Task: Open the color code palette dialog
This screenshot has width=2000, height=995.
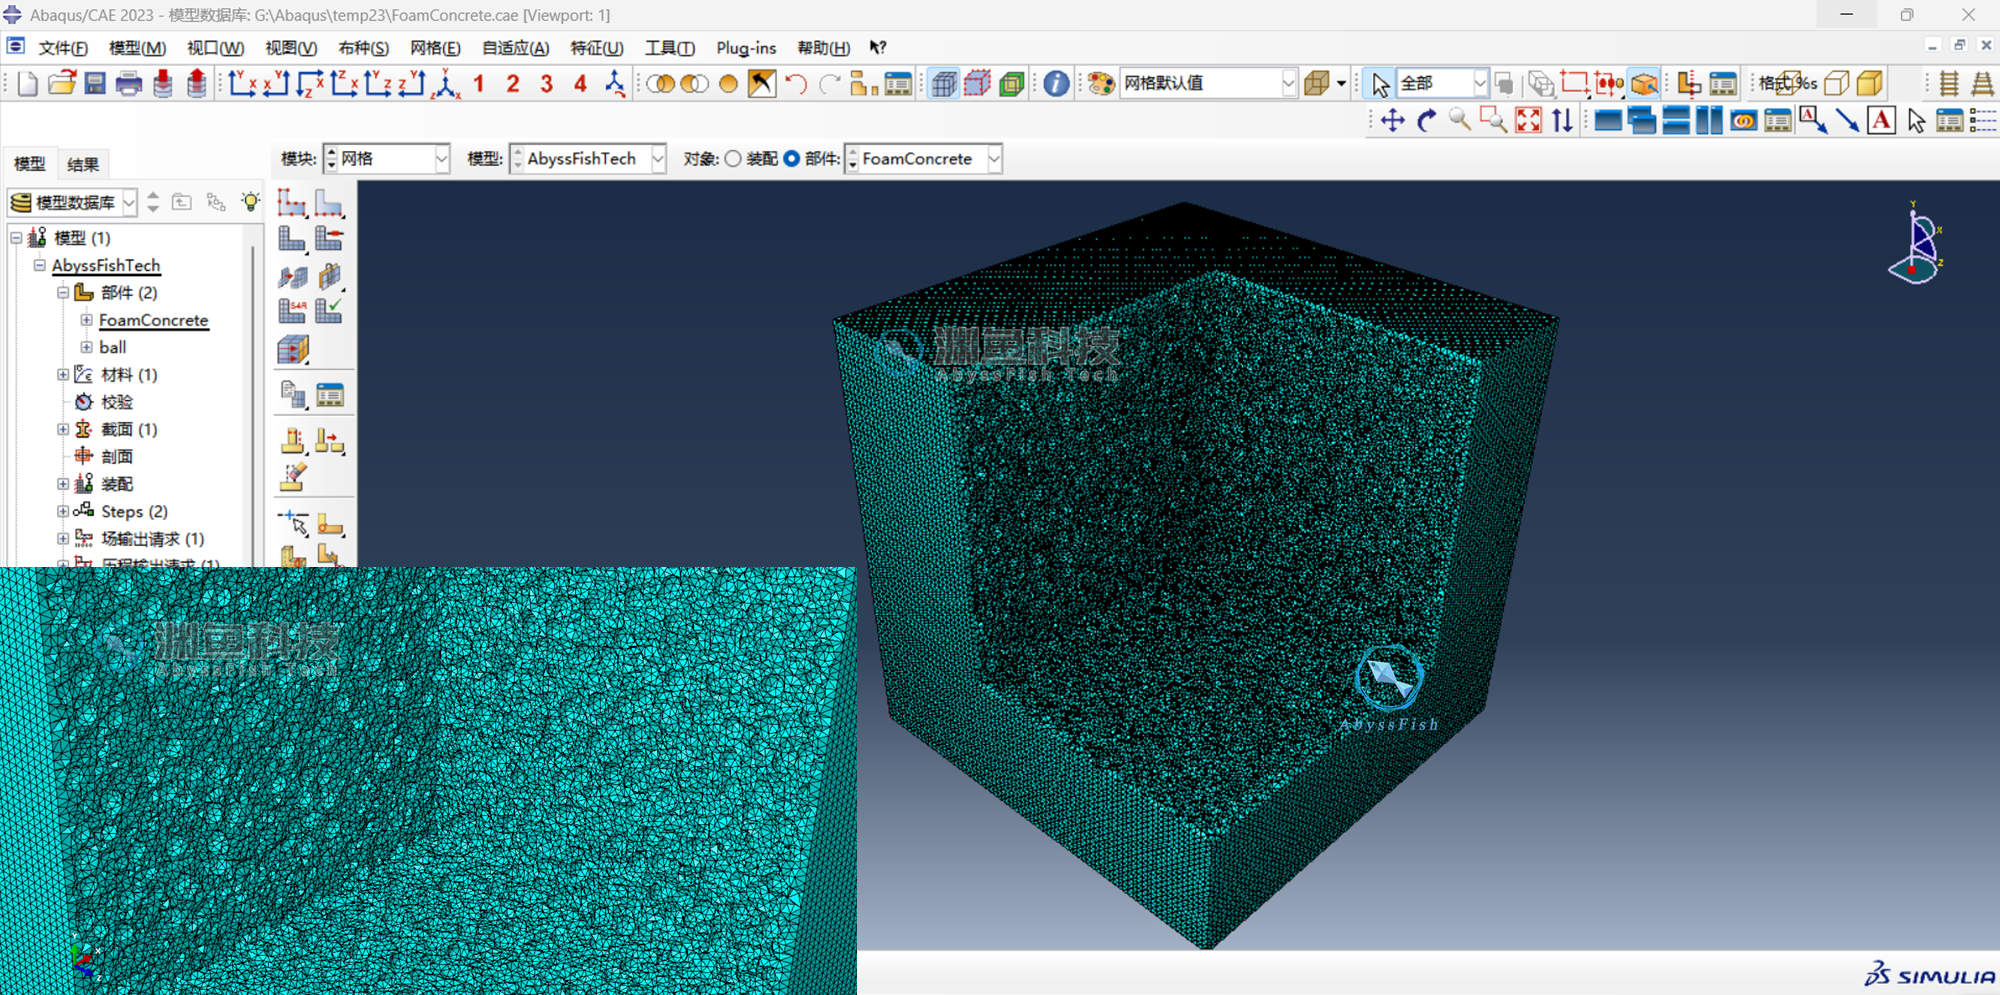Action: [1101, 84]
